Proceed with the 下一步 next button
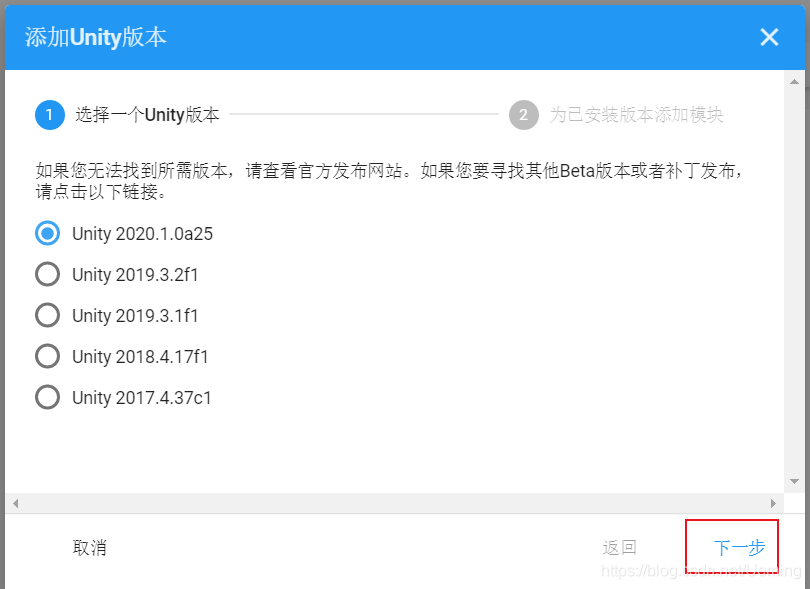 739,548
